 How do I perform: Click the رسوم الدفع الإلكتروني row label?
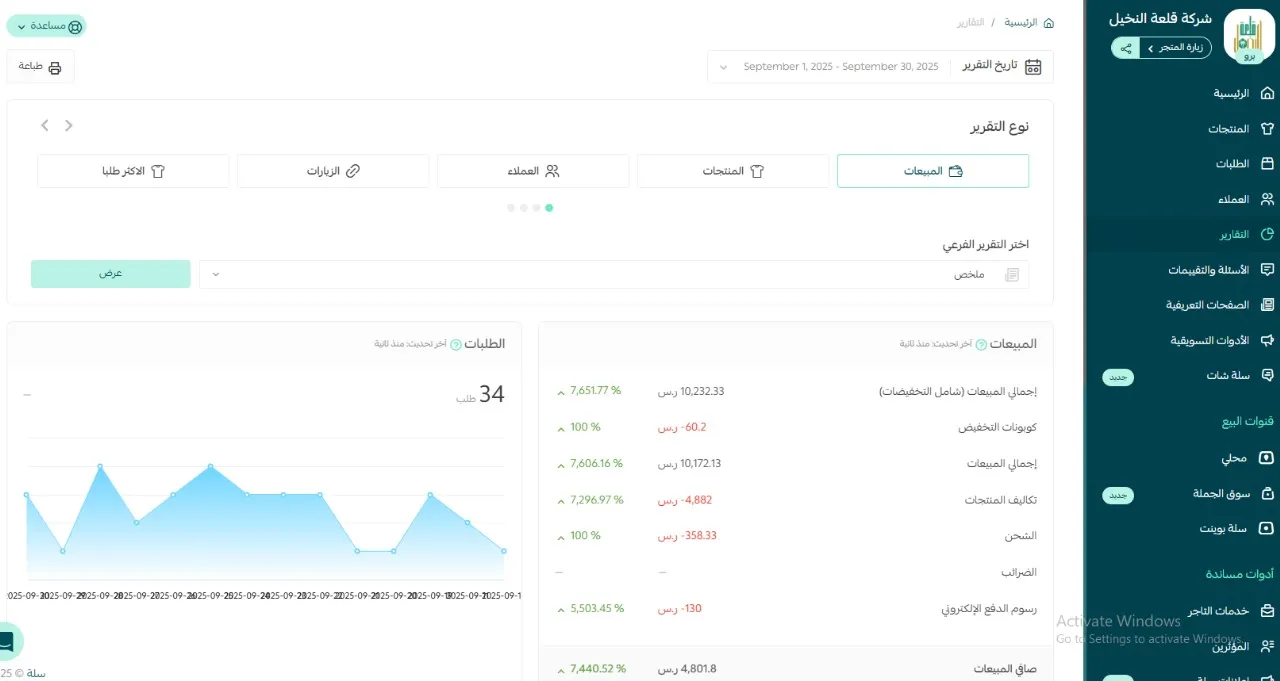990,608
